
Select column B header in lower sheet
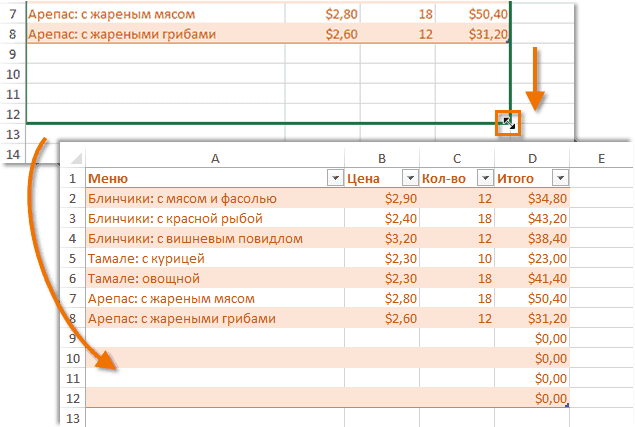[x=382, y=158]
